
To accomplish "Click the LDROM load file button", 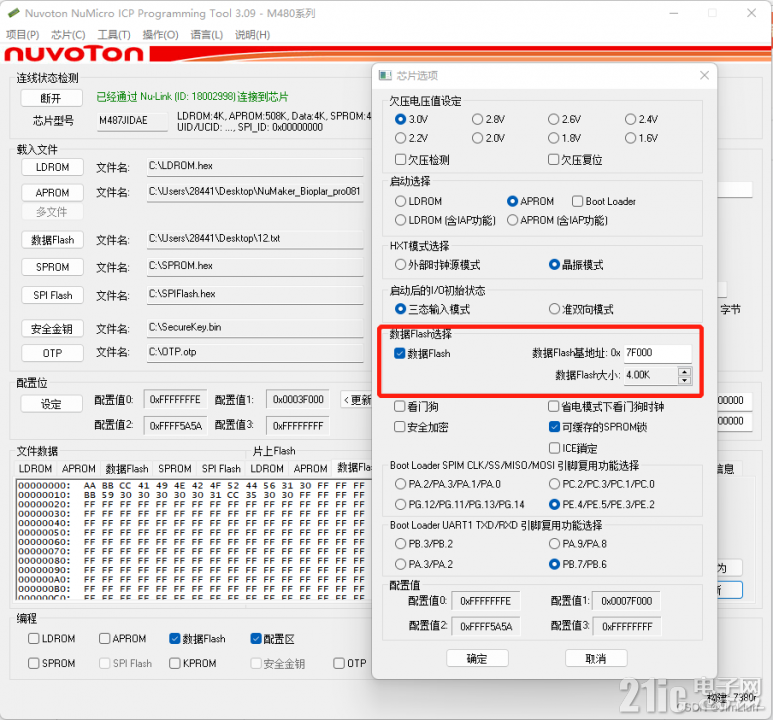I will [52, 167].
